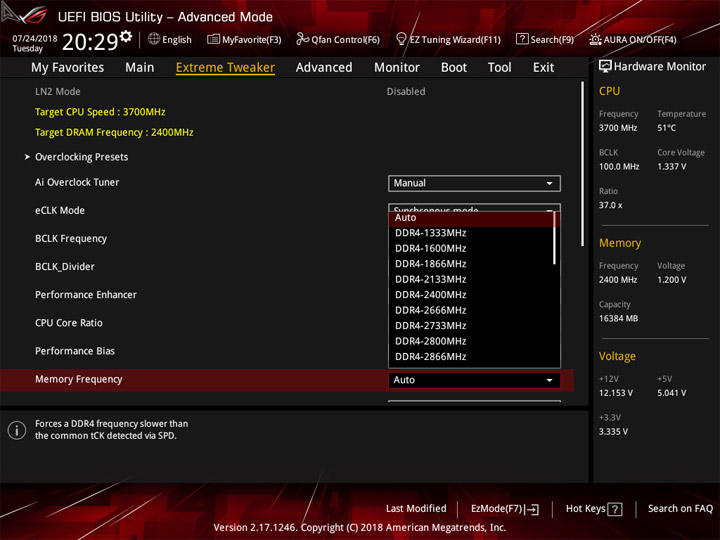
Task: Click the globe language icon
Action: 154,39
